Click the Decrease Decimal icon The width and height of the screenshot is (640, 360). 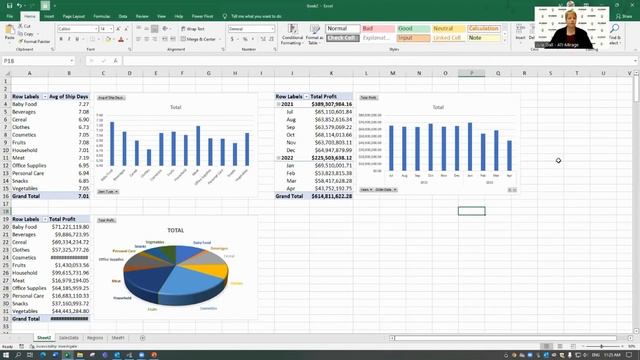[271, 39]
